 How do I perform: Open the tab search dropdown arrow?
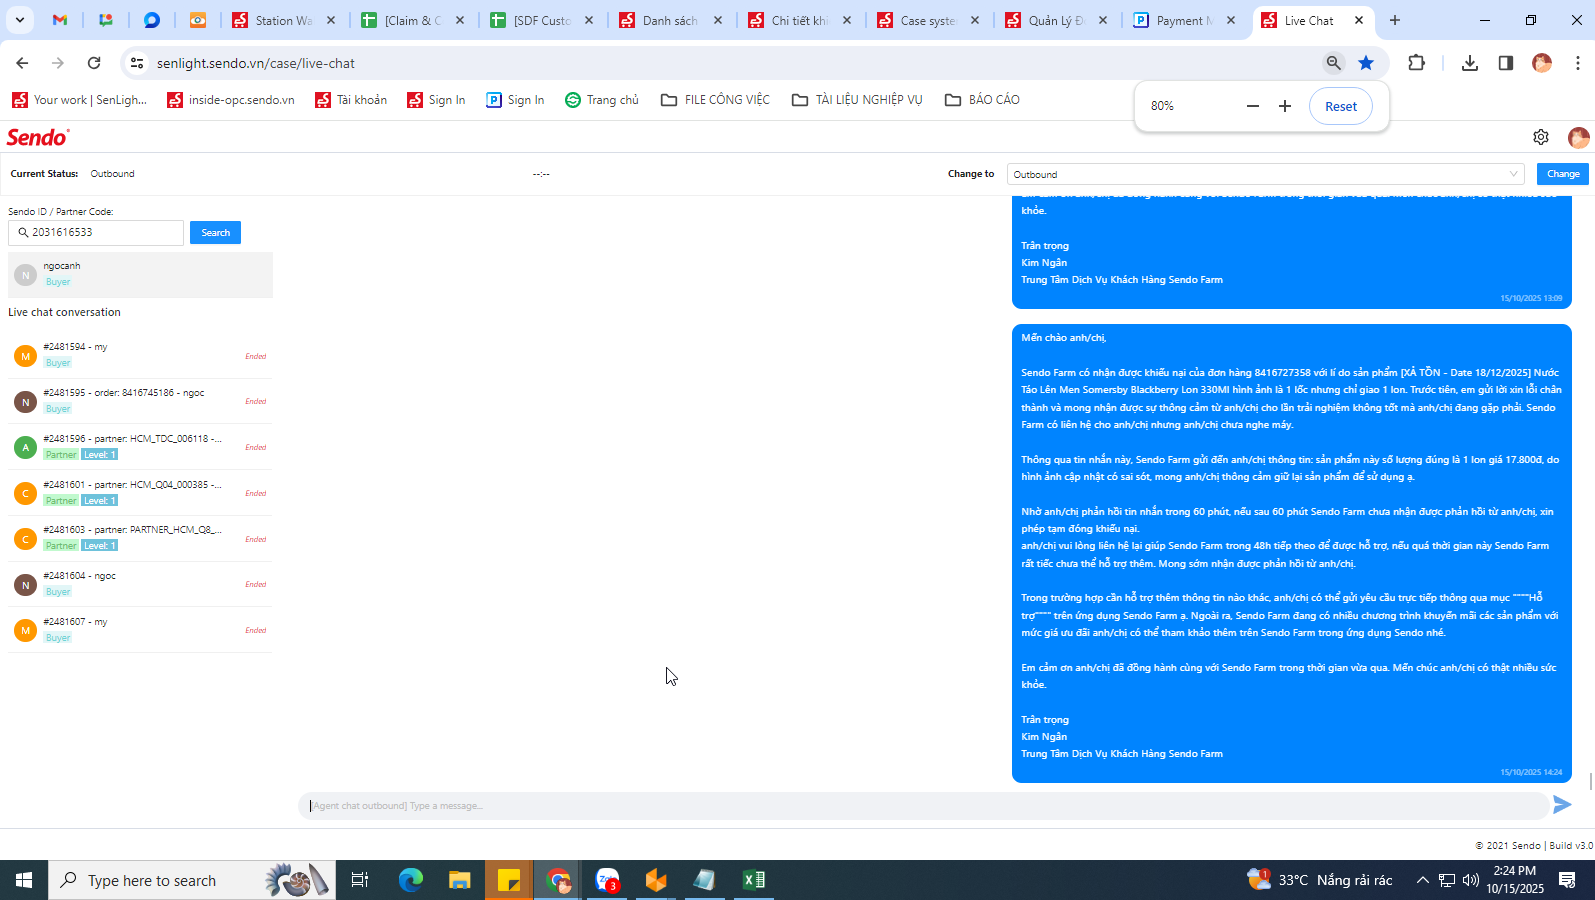[19, 20]
